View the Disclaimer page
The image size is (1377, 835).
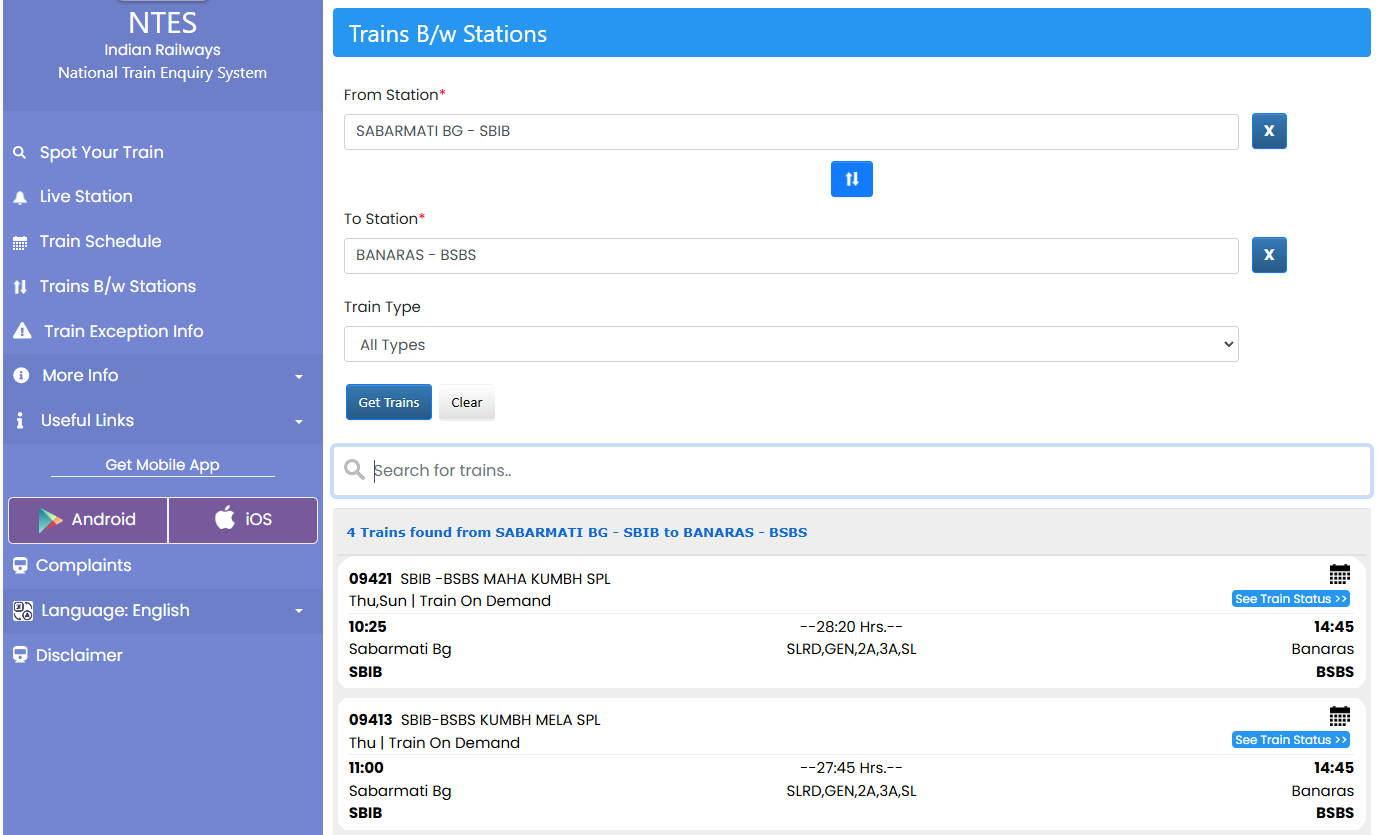79,655
